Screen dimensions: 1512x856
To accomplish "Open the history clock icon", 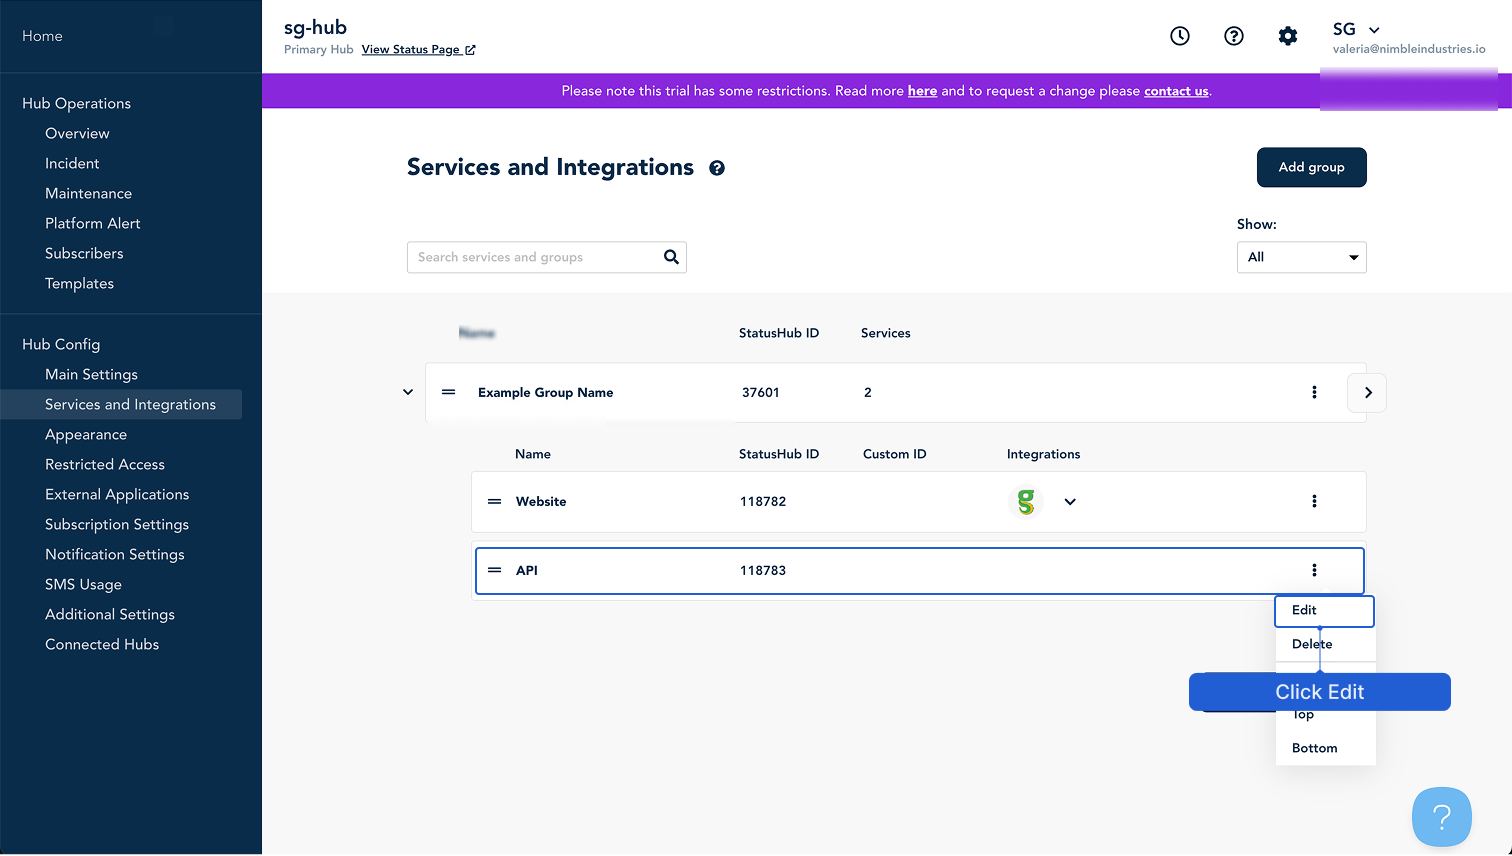I will coord(1180,36).
